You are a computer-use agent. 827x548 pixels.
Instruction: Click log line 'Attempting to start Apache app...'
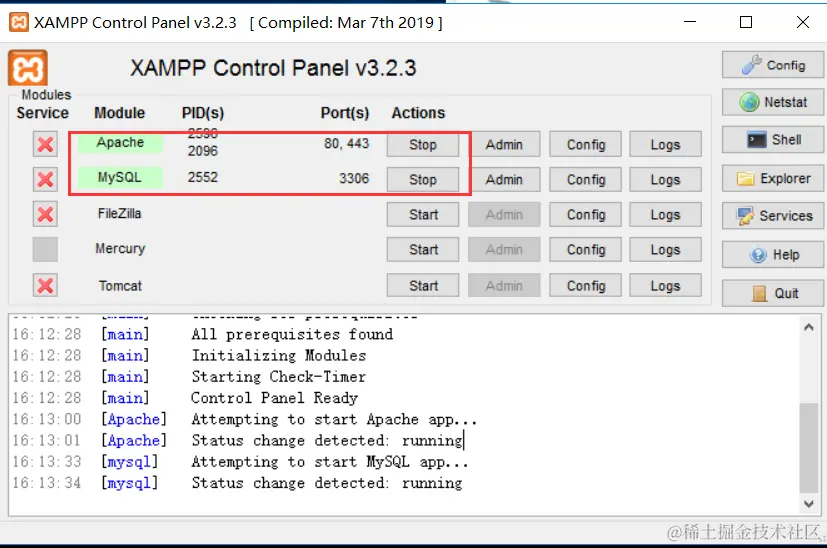point(334,419)
